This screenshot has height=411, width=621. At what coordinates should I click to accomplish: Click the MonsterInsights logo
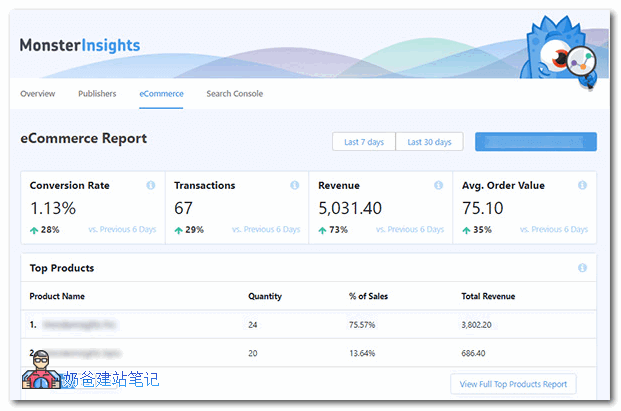(80, 45)
